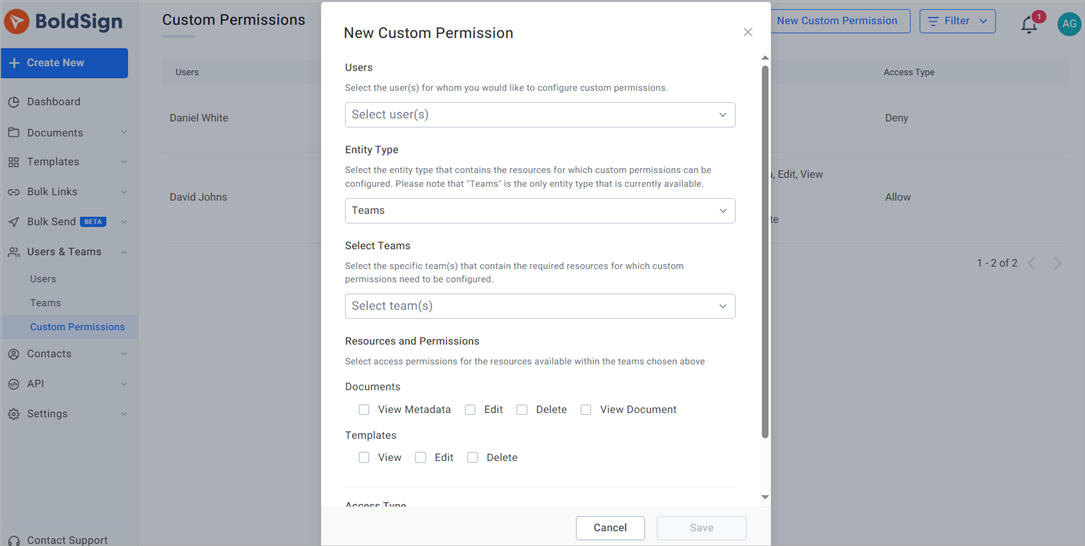Open the Filter dropdown button
This screenshot has height=546, width=1085.
coord(957,21)
